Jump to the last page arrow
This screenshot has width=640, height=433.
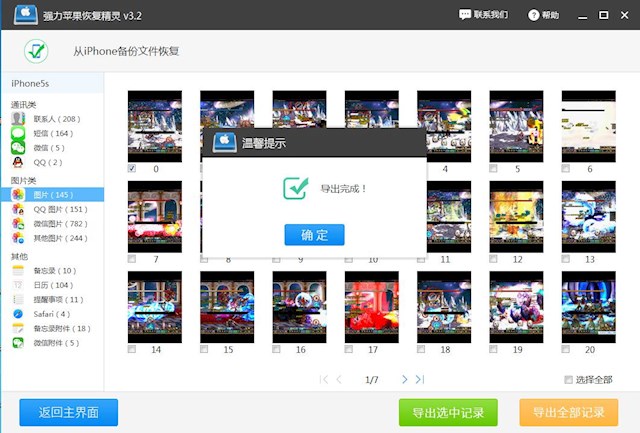(420, 380)
